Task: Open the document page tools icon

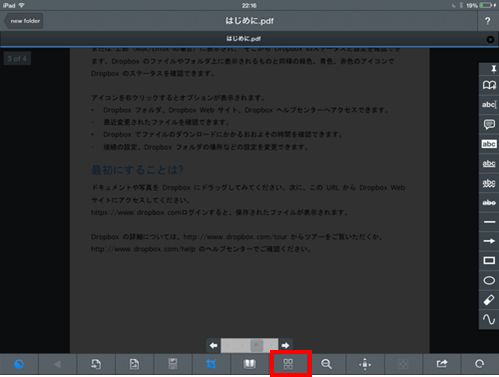Action: tap(134, 364)
